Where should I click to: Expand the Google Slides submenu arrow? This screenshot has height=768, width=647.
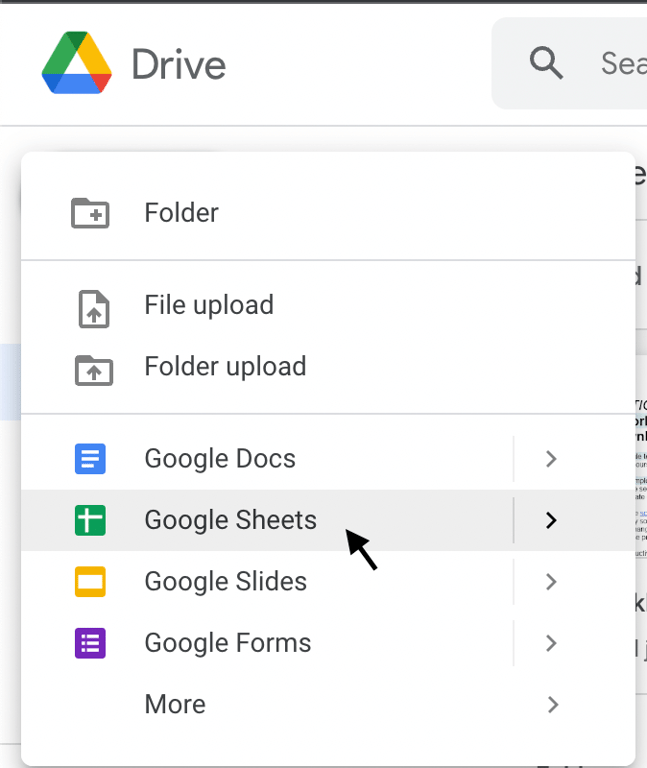(551, 582)
